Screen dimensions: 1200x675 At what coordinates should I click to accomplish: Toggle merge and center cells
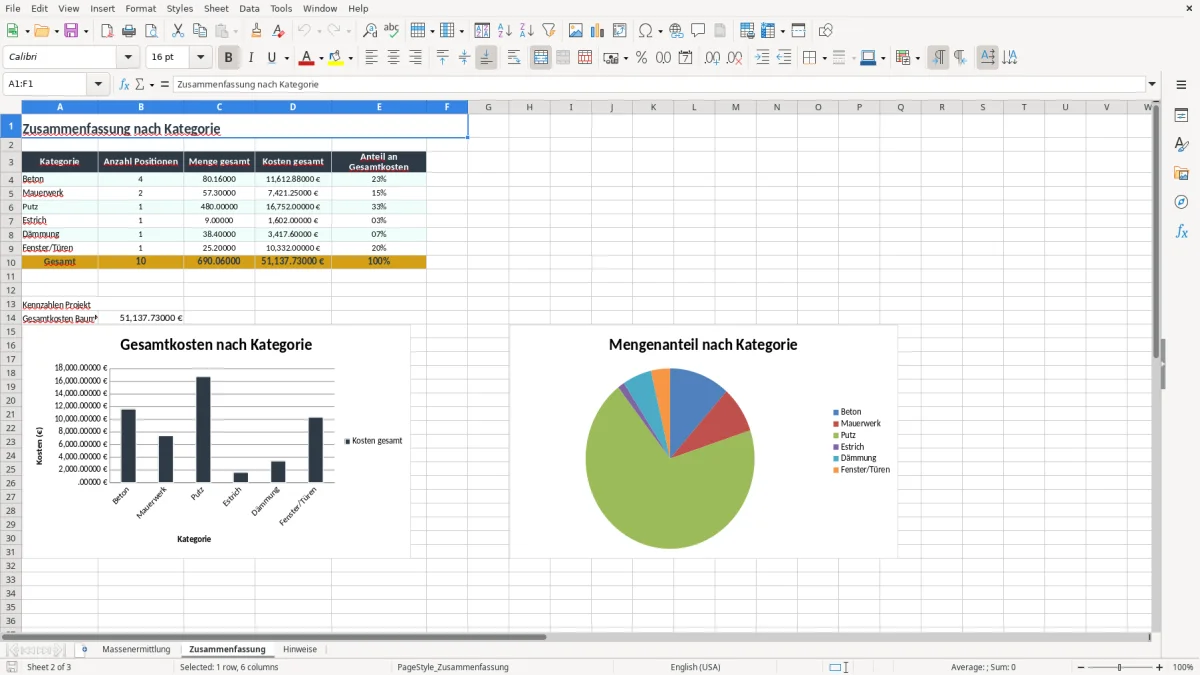[541, 58]
